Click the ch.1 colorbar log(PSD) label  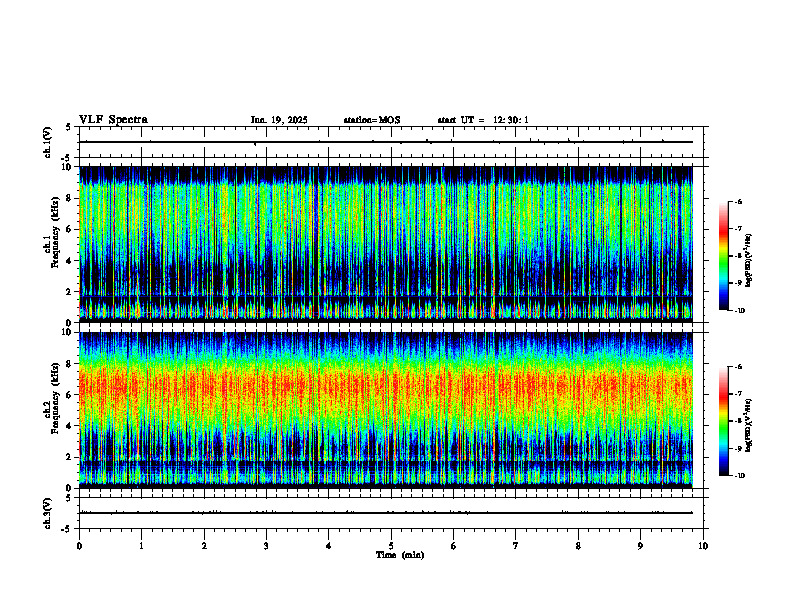click(749, 261)
